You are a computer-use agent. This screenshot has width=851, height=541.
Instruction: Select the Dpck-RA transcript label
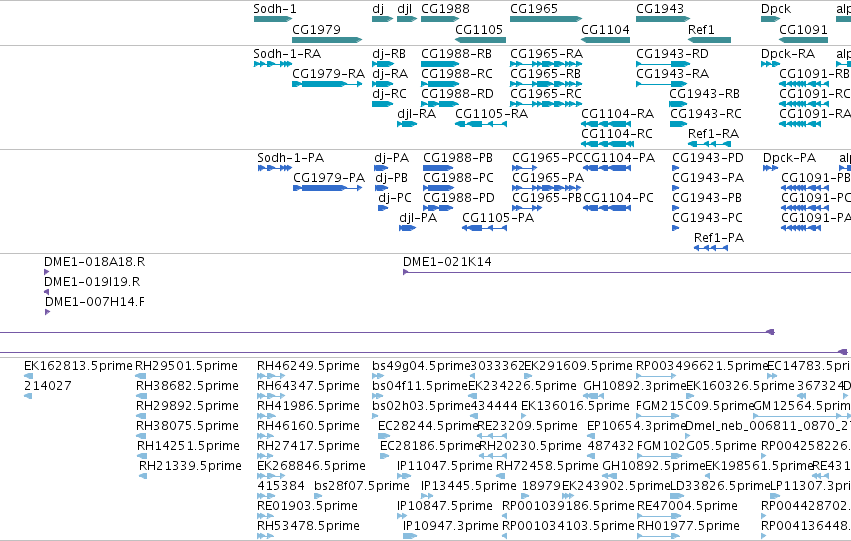coord(788,54)
